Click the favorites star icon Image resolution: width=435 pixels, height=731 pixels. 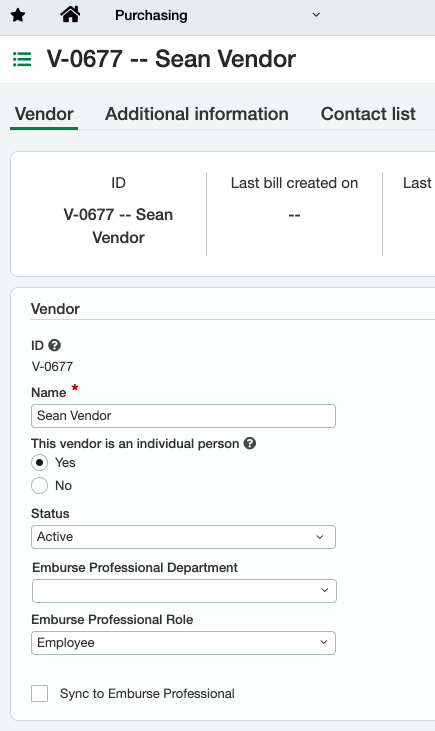pyautogui.click(x=18, y=15)
